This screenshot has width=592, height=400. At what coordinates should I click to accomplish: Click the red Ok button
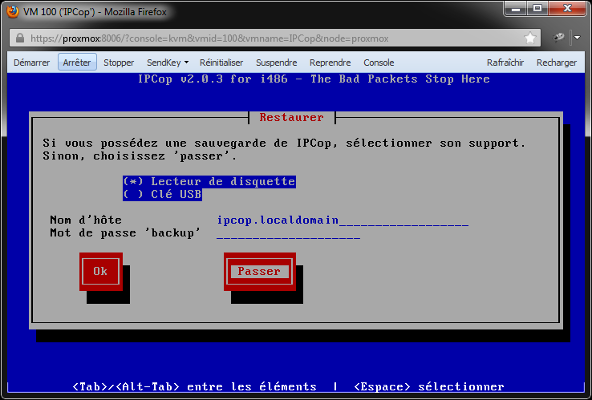click(x=101, y=271)
